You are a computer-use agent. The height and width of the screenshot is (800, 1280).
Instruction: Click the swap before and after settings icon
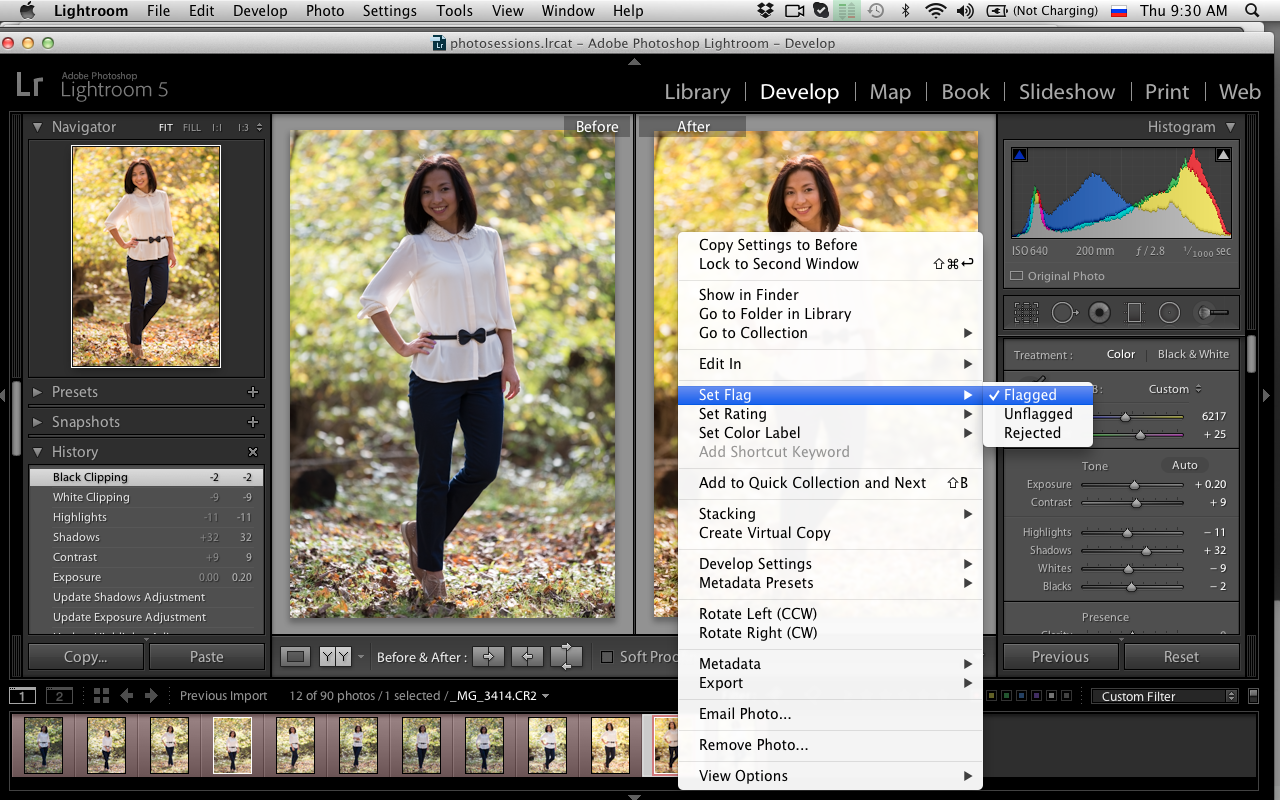566,657
